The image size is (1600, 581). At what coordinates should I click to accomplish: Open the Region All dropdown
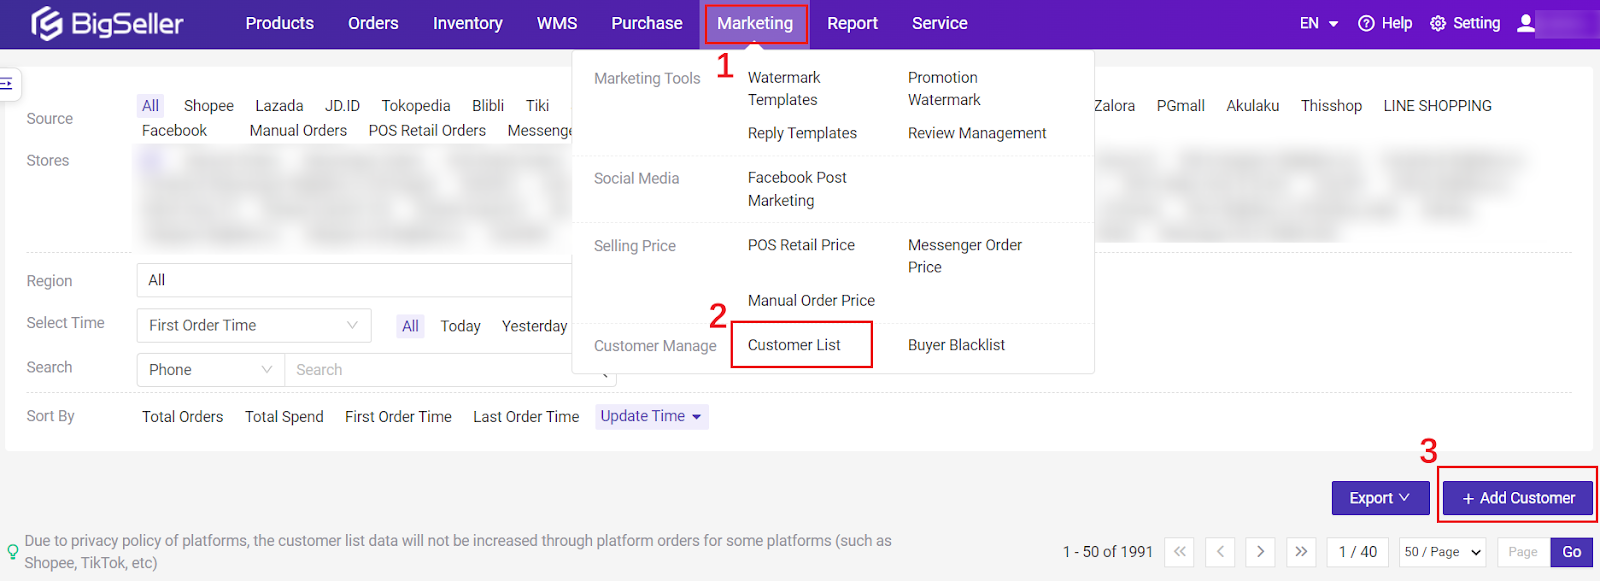[355, 280]
